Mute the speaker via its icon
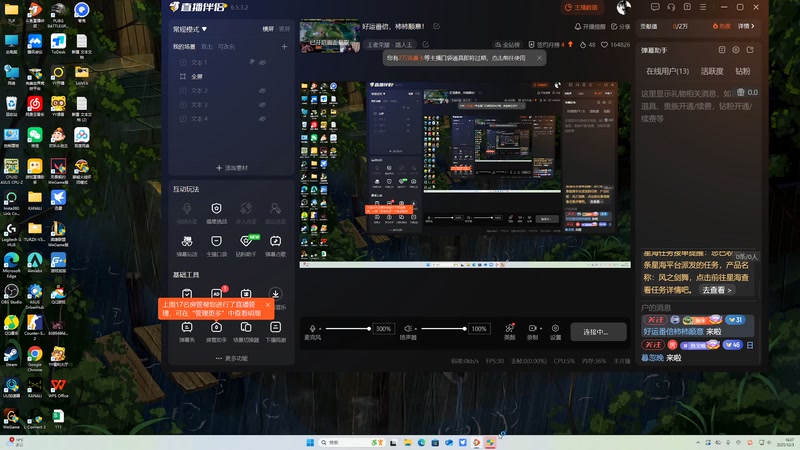 click(x=408, y=329)
